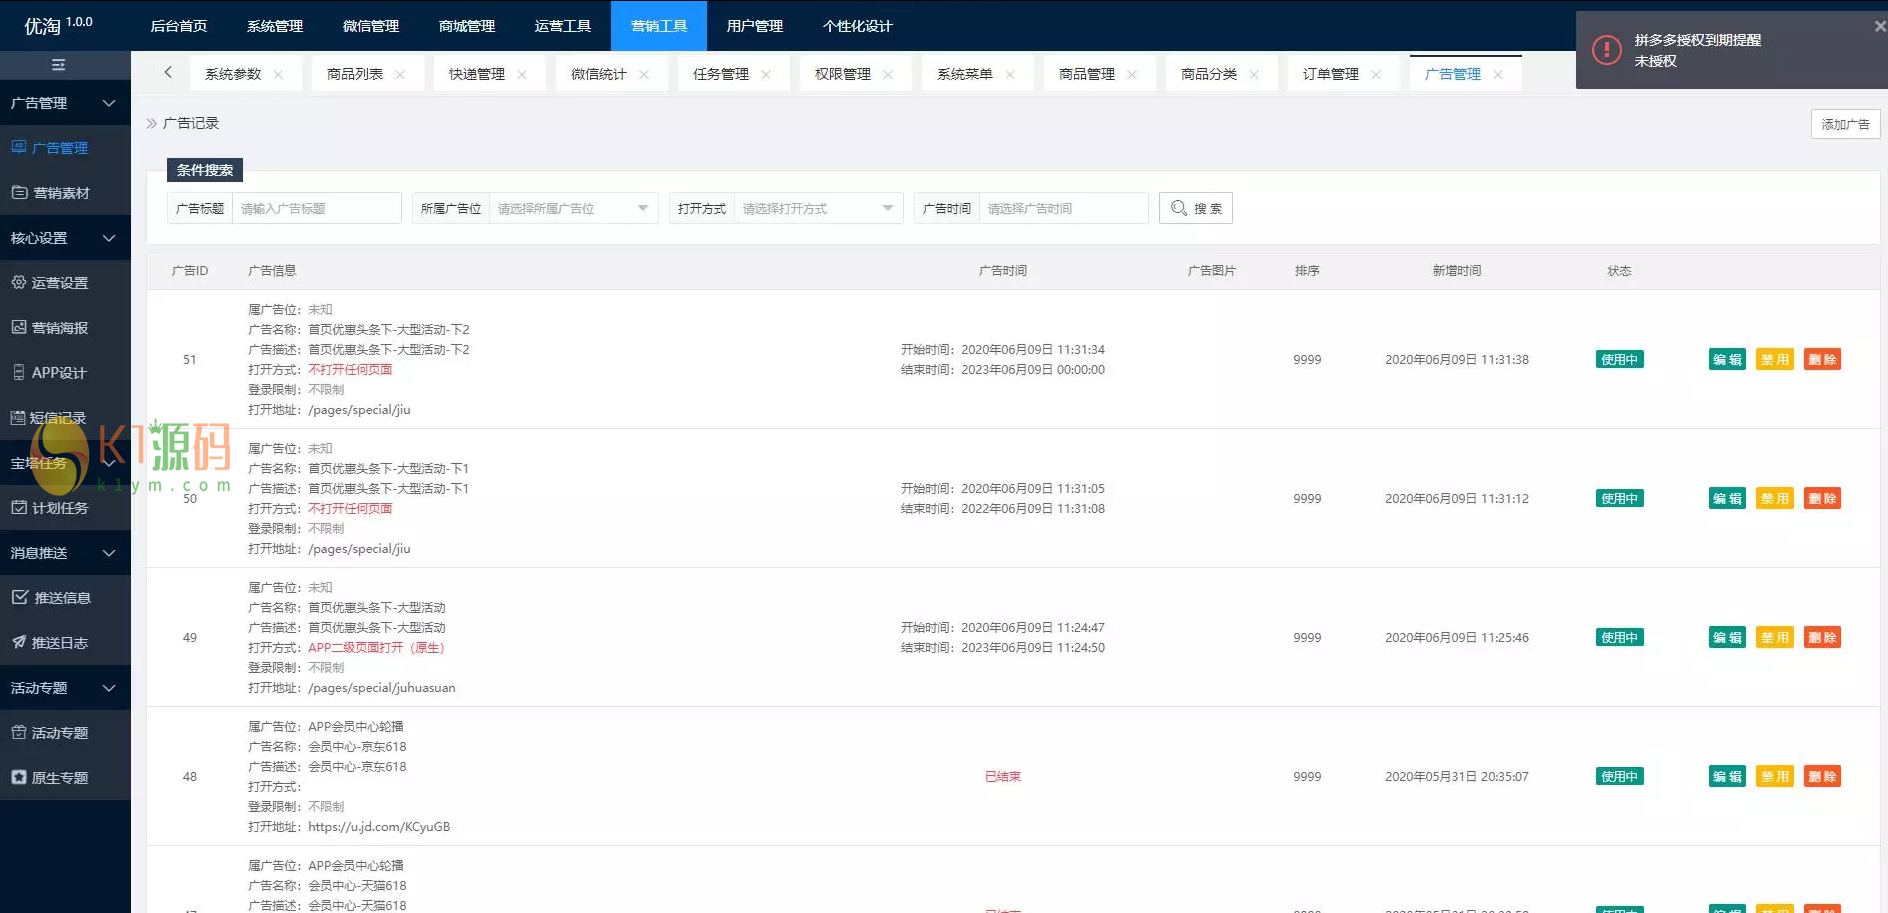The height and width of the screenshot is (913, 1888).
Task: Collapse the sidebar using the hamburger icon
Action: tap(58, 65)
